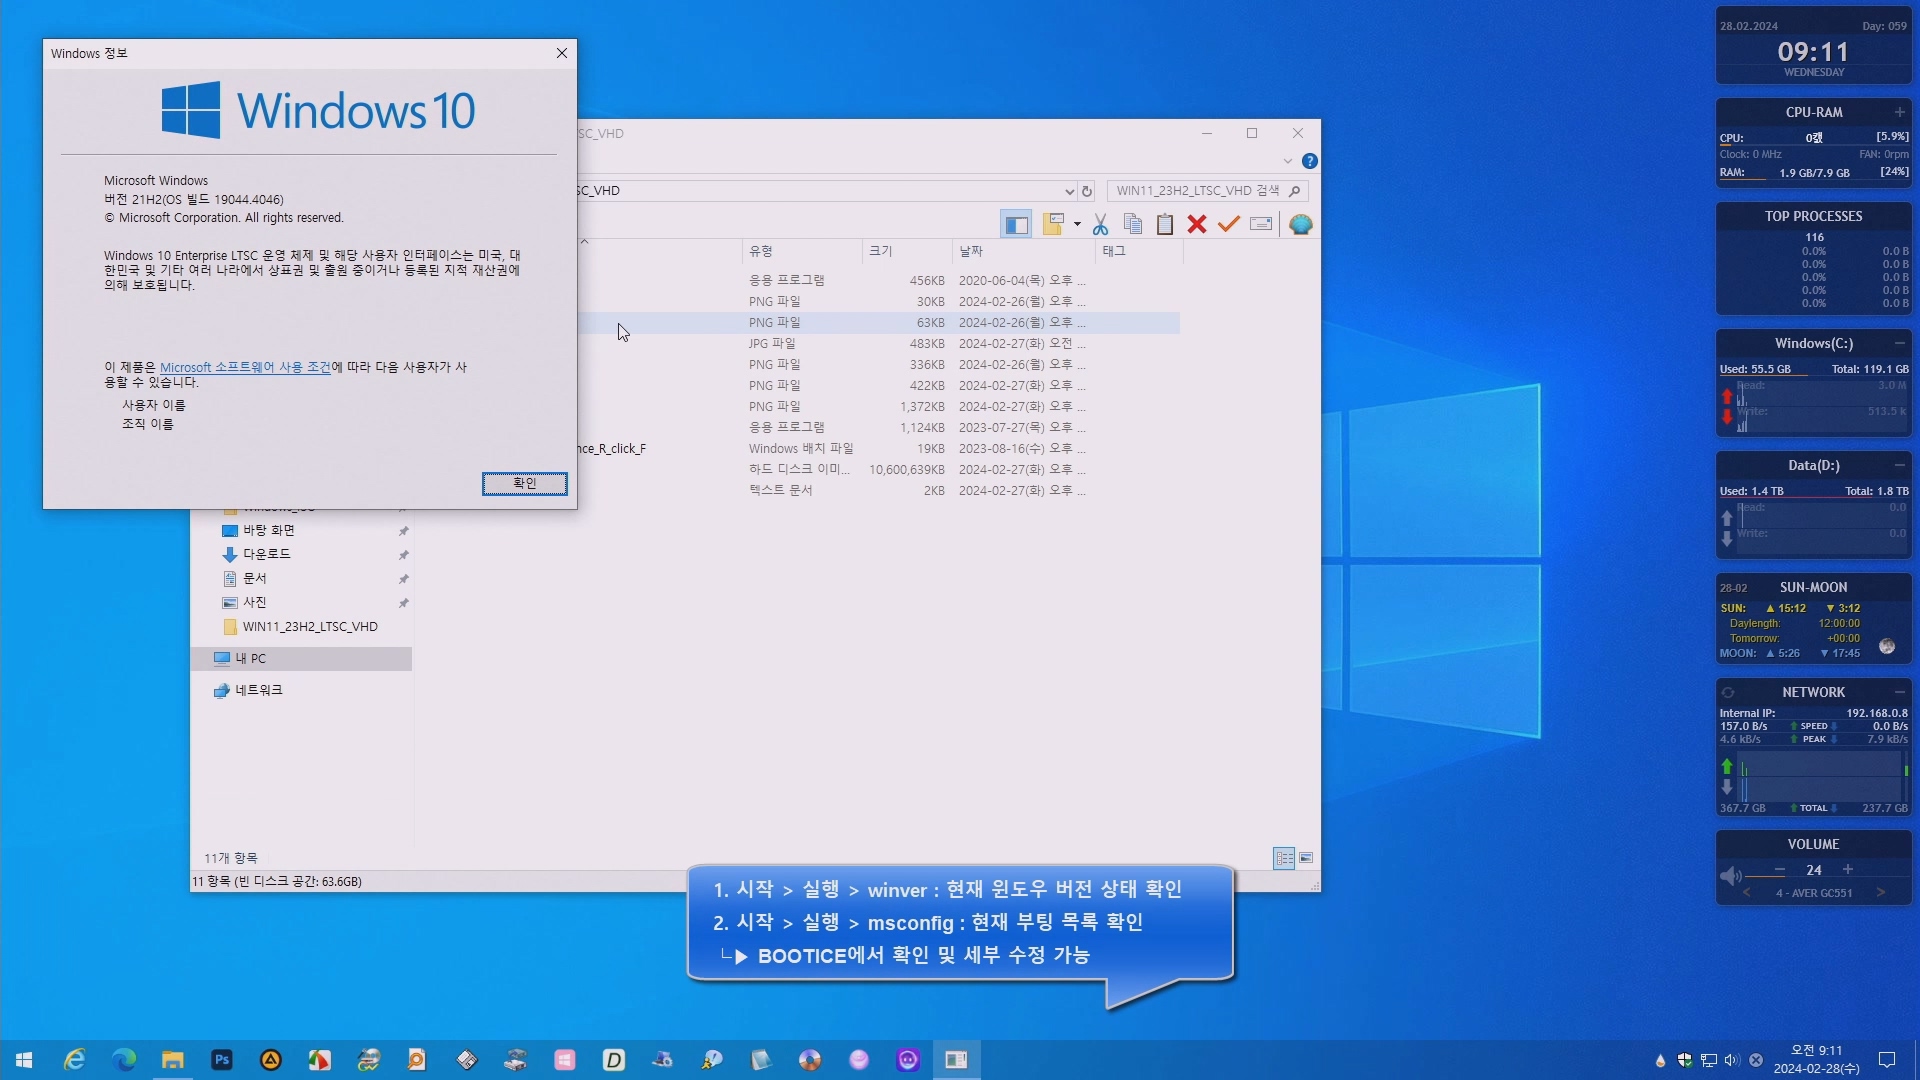Switch to large icons view in status bar

(x=1306, y=858)
